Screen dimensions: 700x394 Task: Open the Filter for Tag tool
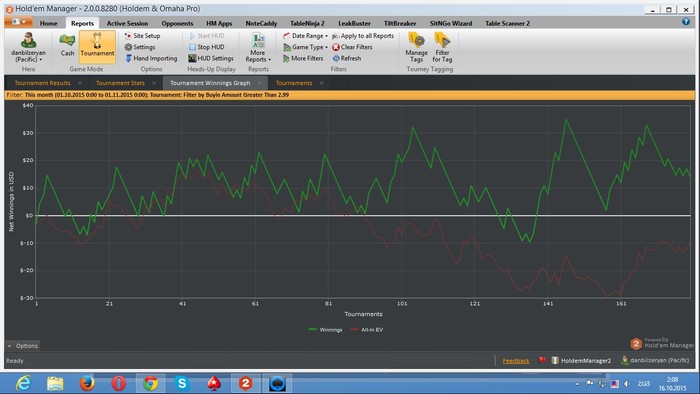point(442,48)
